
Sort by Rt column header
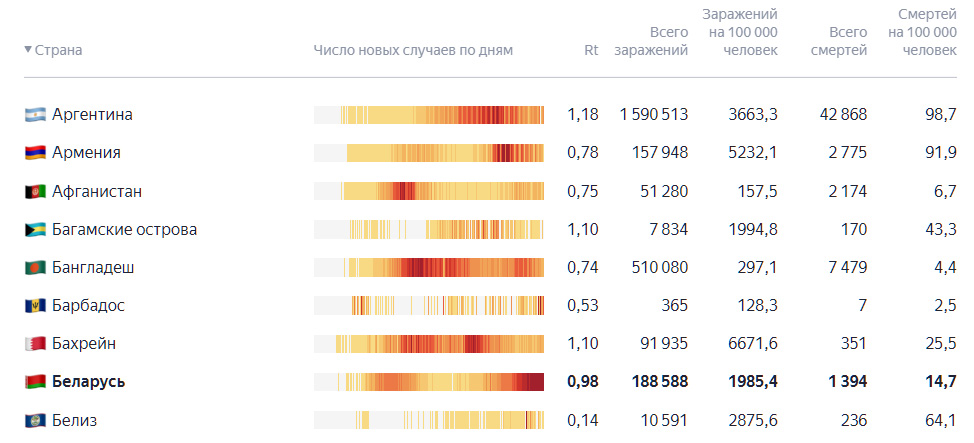click(x=591, y=50)
